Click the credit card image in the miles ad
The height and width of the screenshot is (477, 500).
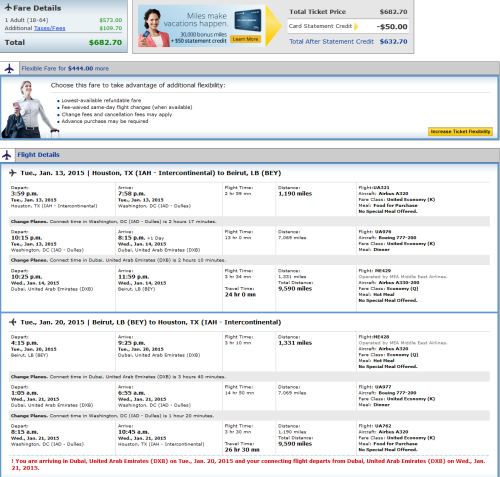[x=247, y=20]
